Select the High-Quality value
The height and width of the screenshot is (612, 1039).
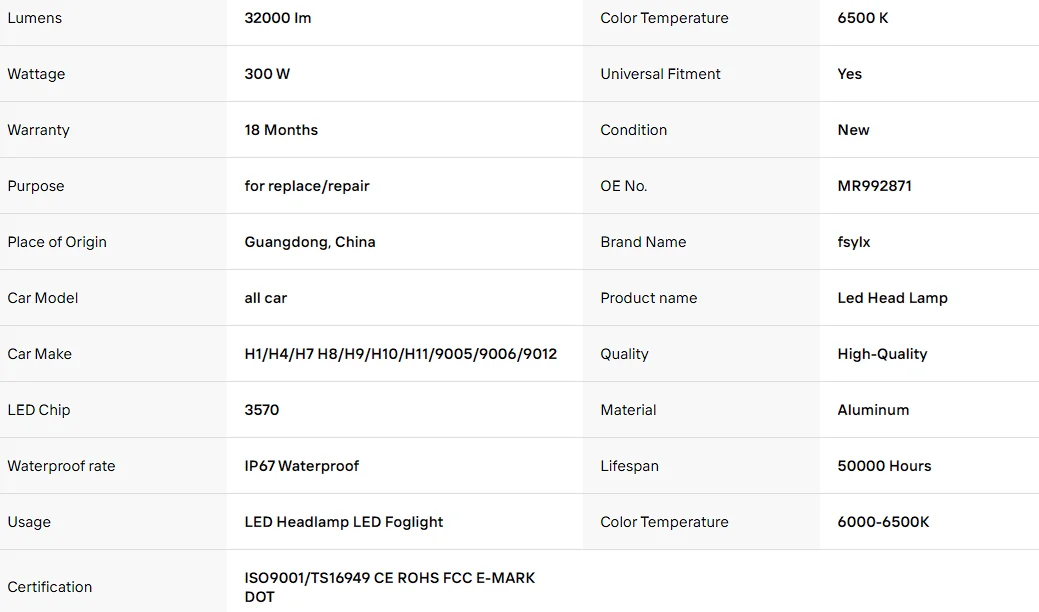coord(883,354)
